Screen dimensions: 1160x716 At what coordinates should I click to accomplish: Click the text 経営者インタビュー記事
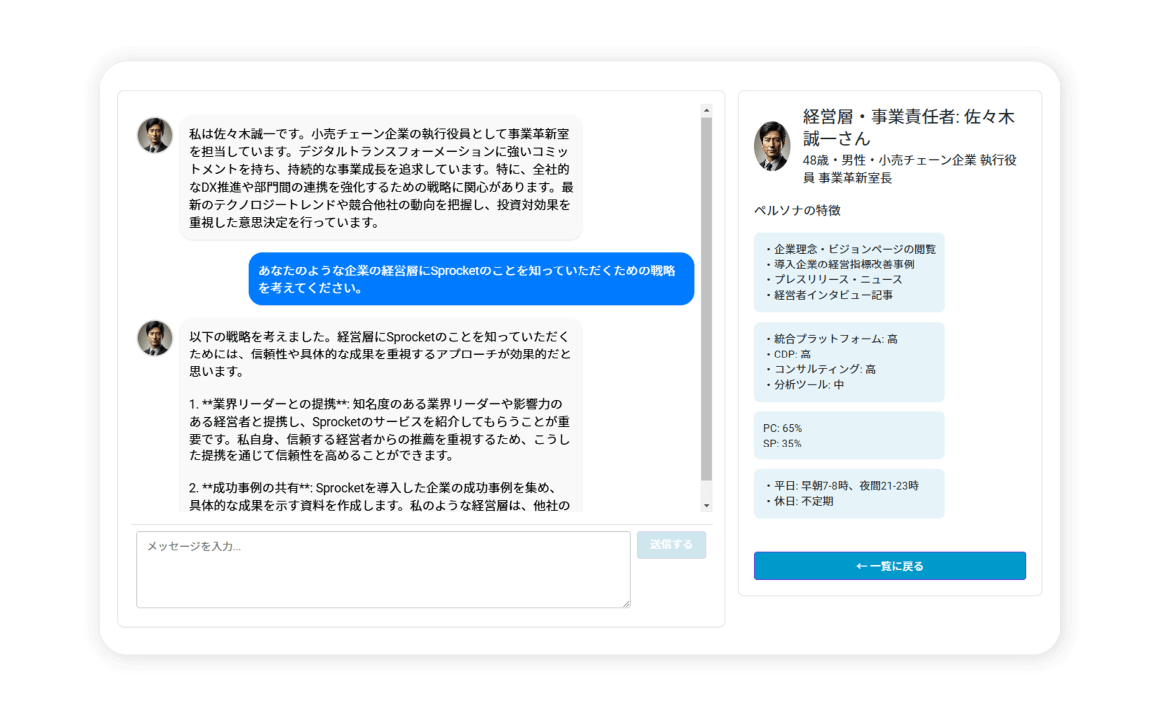click(833, 295)
